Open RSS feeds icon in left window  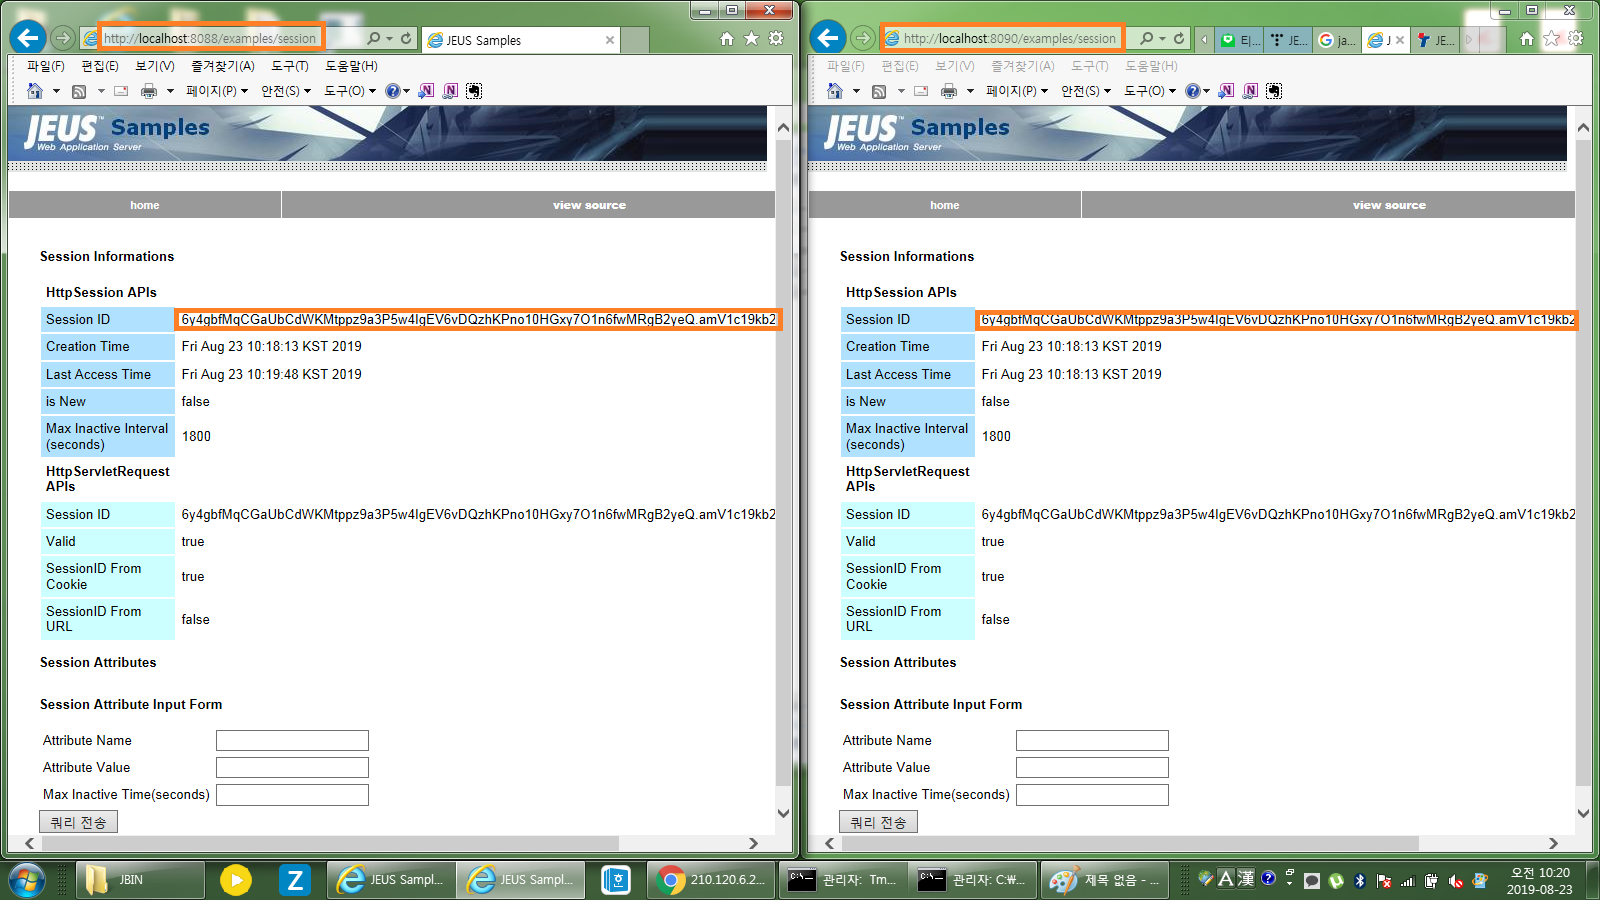pyautogui.click(x=79, y=91)
